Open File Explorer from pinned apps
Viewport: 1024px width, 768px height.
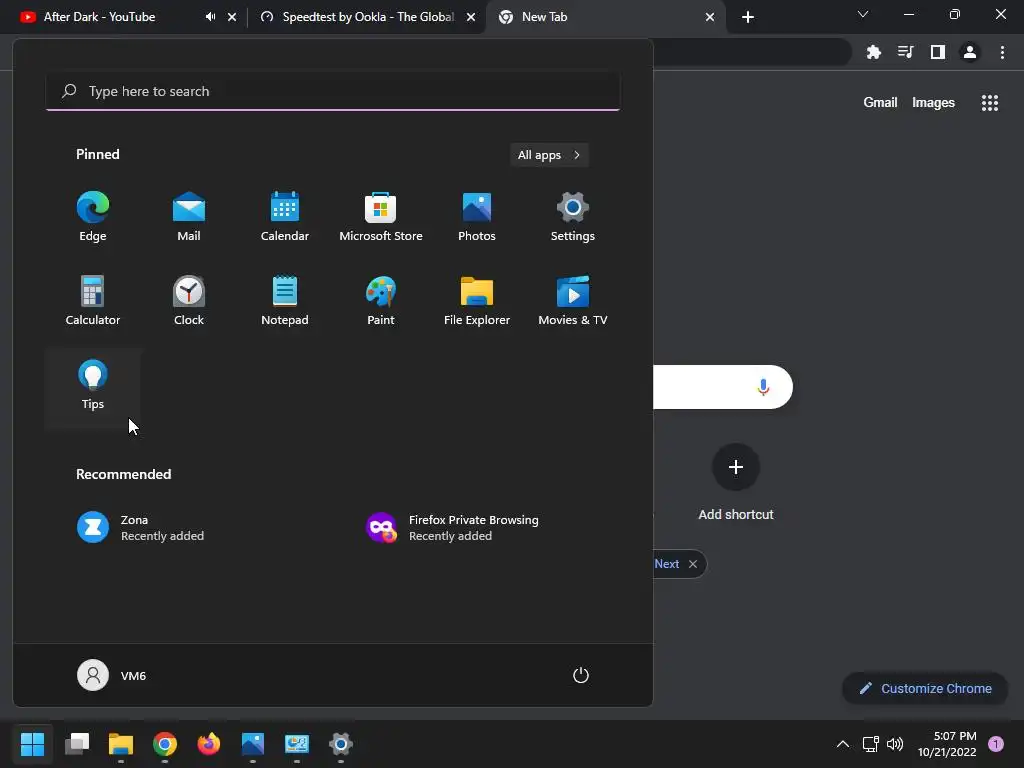point(477,300)
